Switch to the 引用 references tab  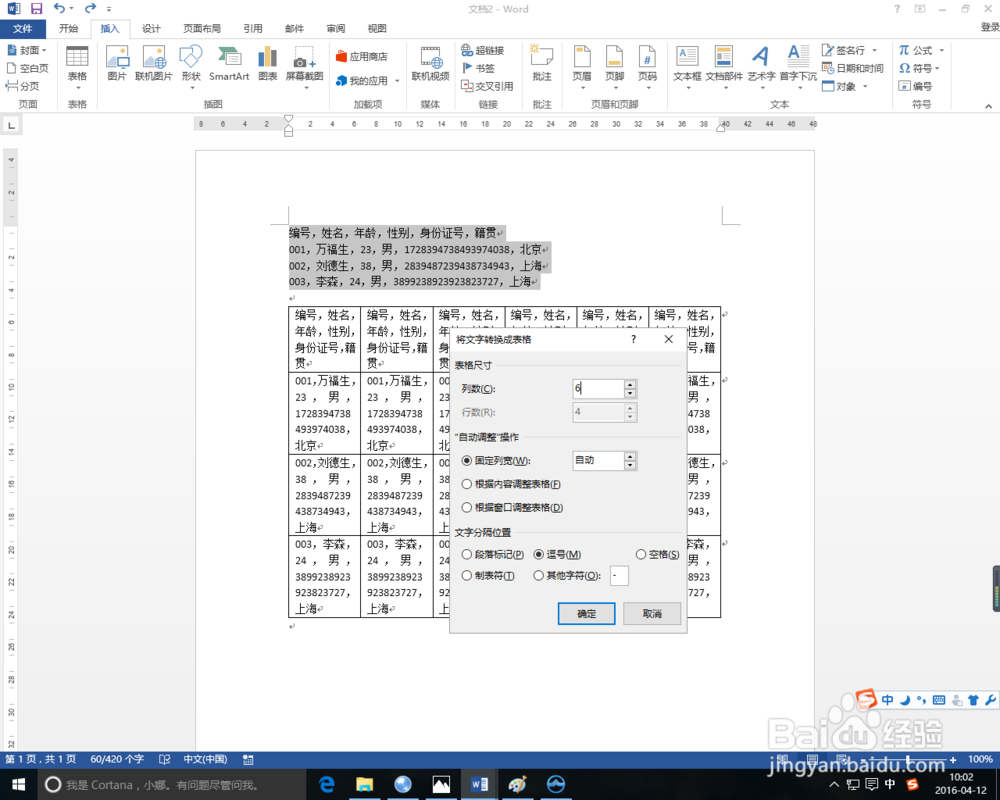click(253, 28)
